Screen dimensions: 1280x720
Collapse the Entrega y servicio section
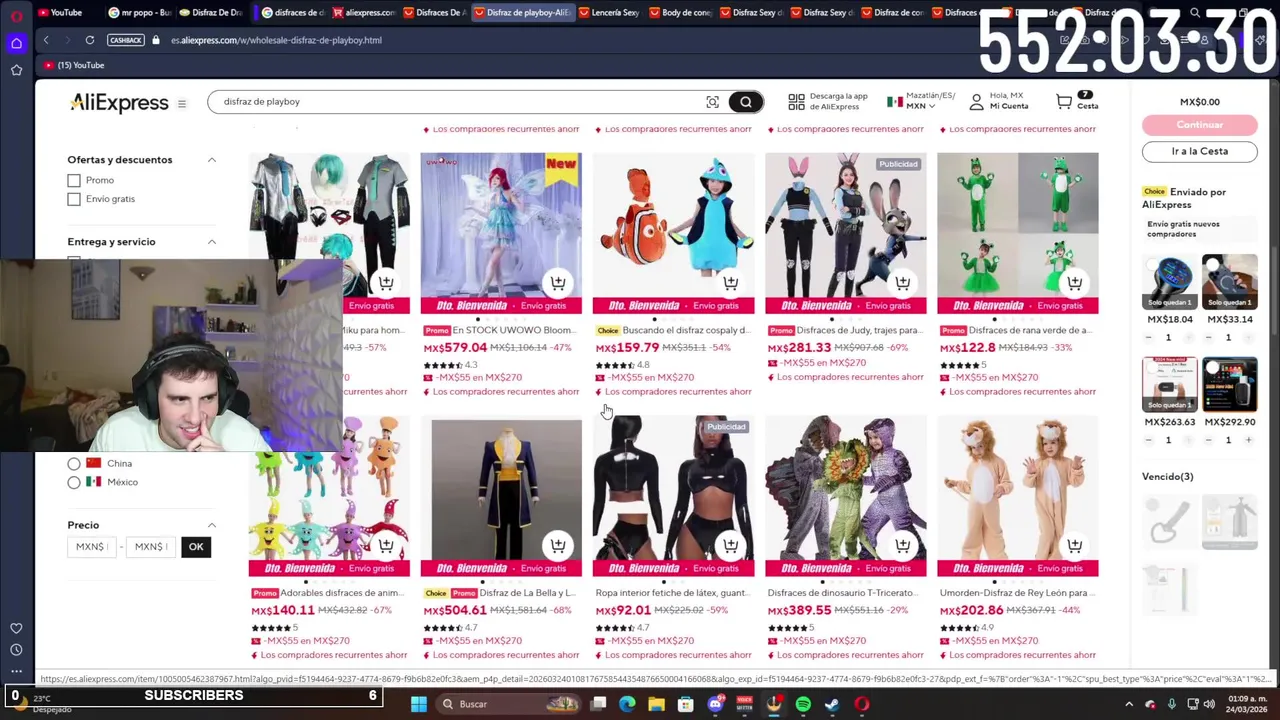click(211, 242)
